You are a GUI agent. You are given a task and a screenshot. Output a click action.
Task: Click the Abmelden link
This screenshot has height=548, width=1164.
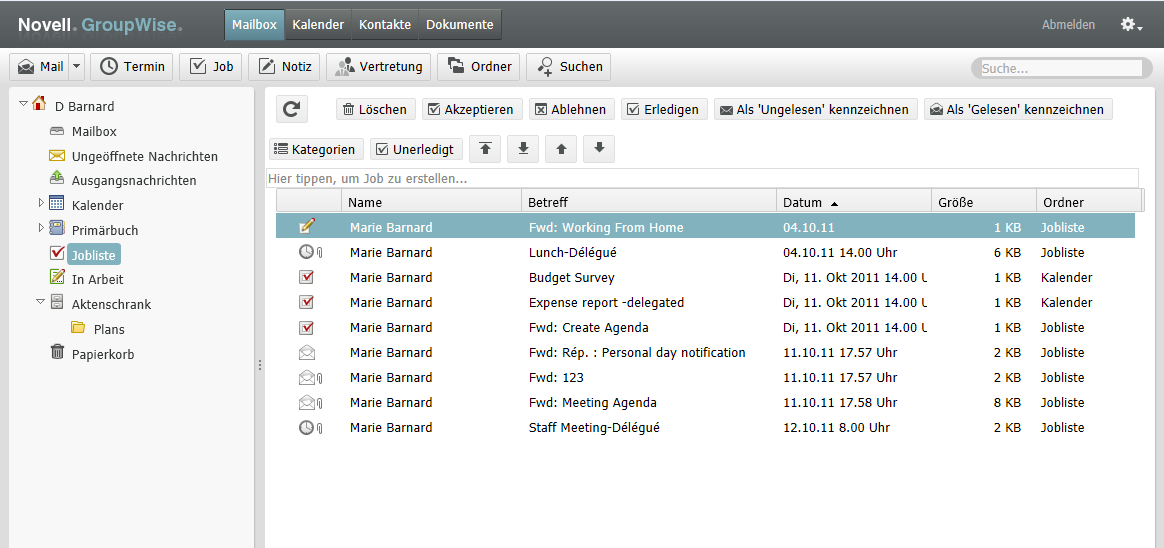1068,25
